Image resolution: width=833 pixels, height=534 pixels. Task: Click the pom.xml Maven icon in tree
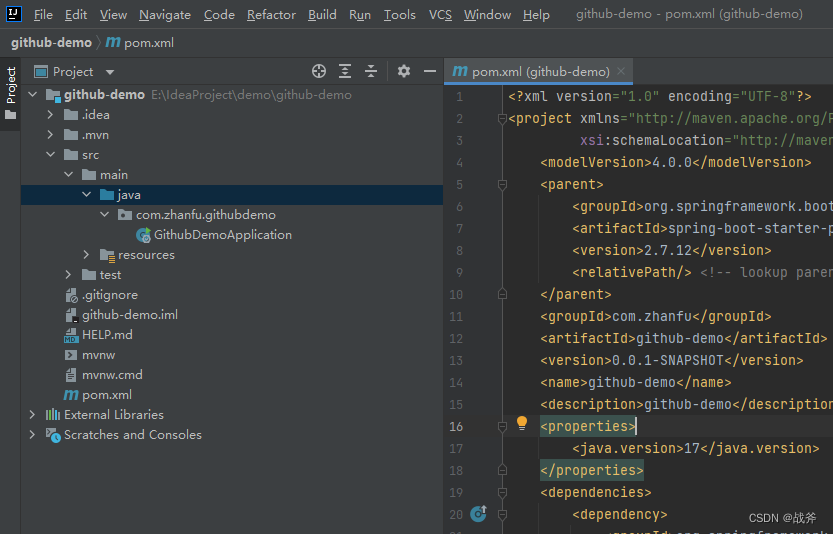(71, 395)
